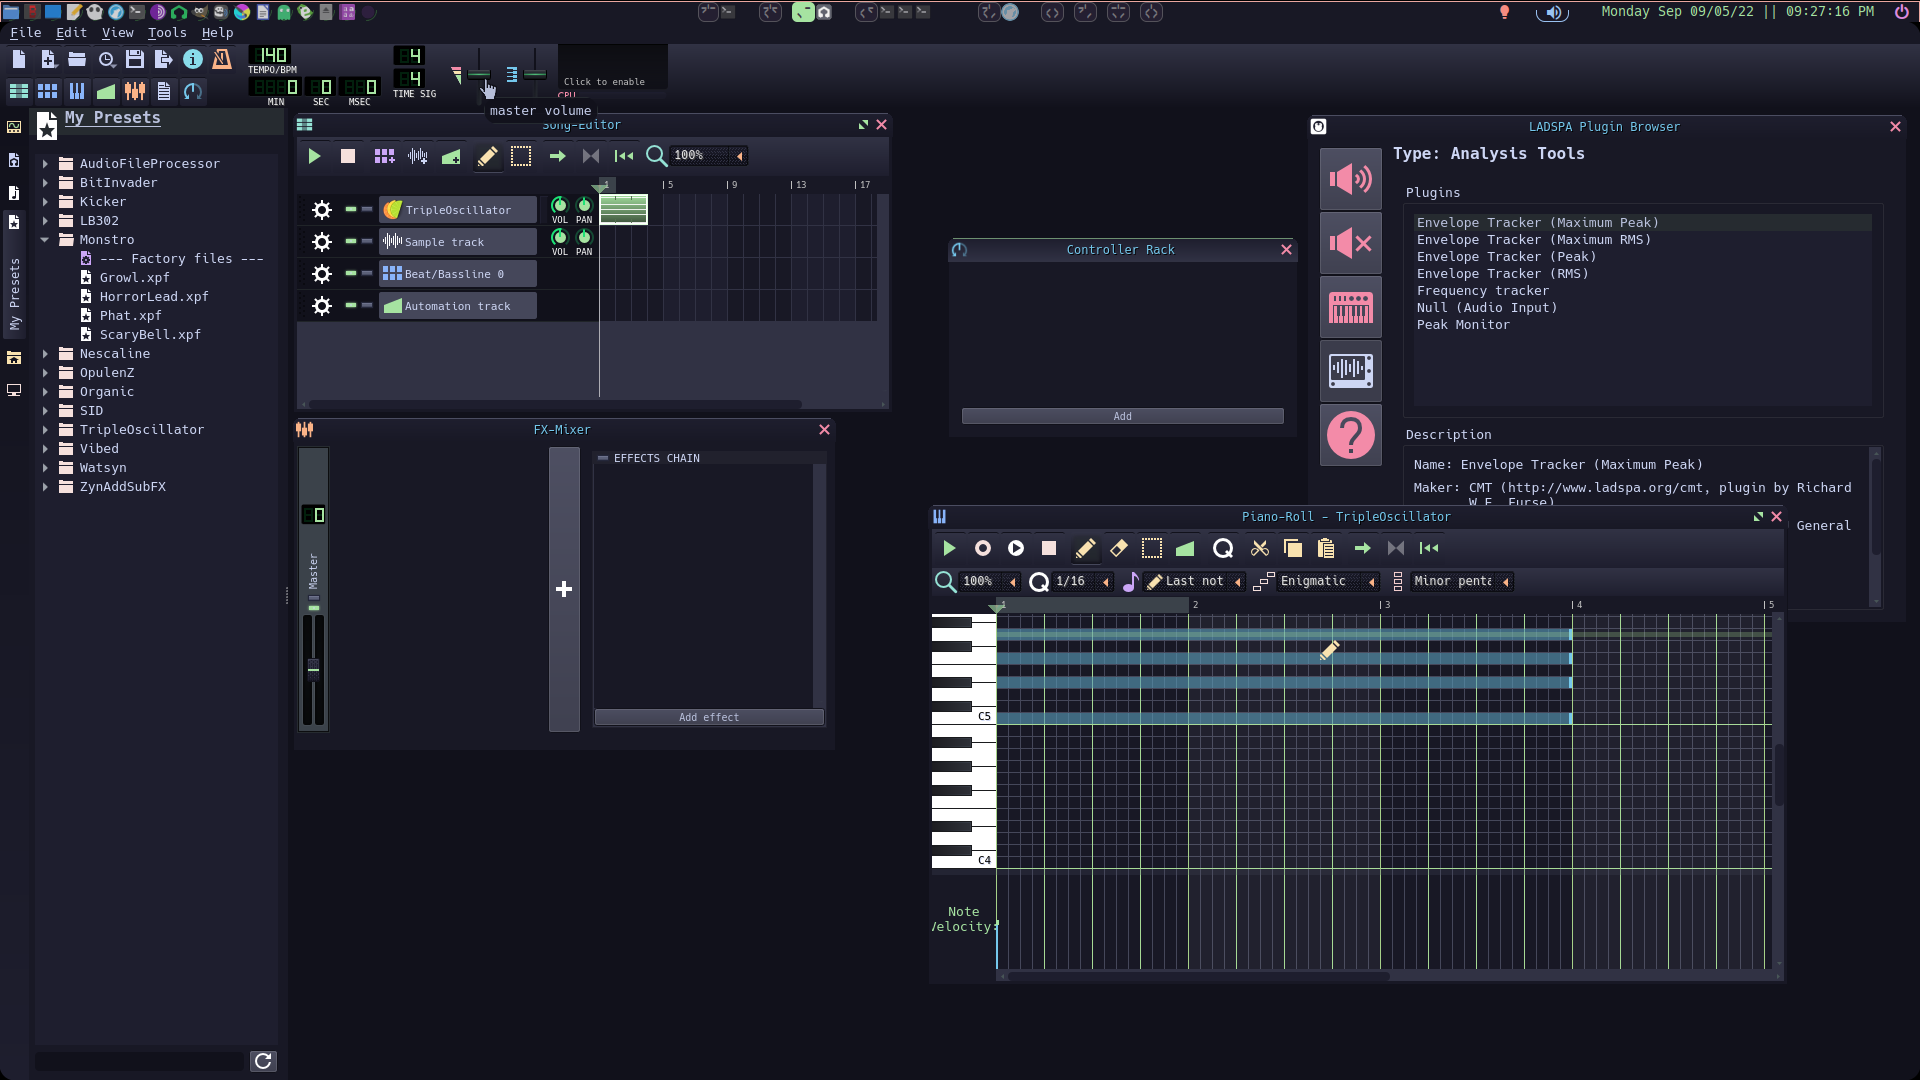Click the FX-Mixer Master fader
1920x1080 pixels.
[x=313, y=668]
